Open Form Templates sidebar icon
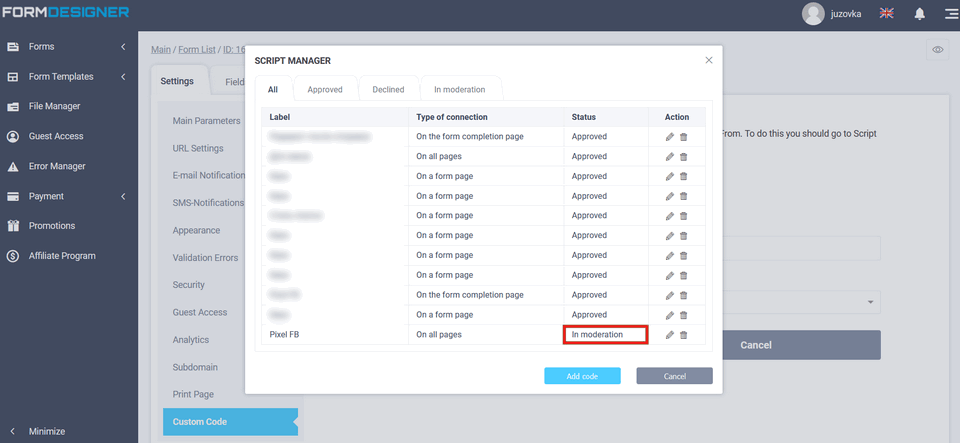The width and height of the screenshot is (960, 443). pos(12,76)
